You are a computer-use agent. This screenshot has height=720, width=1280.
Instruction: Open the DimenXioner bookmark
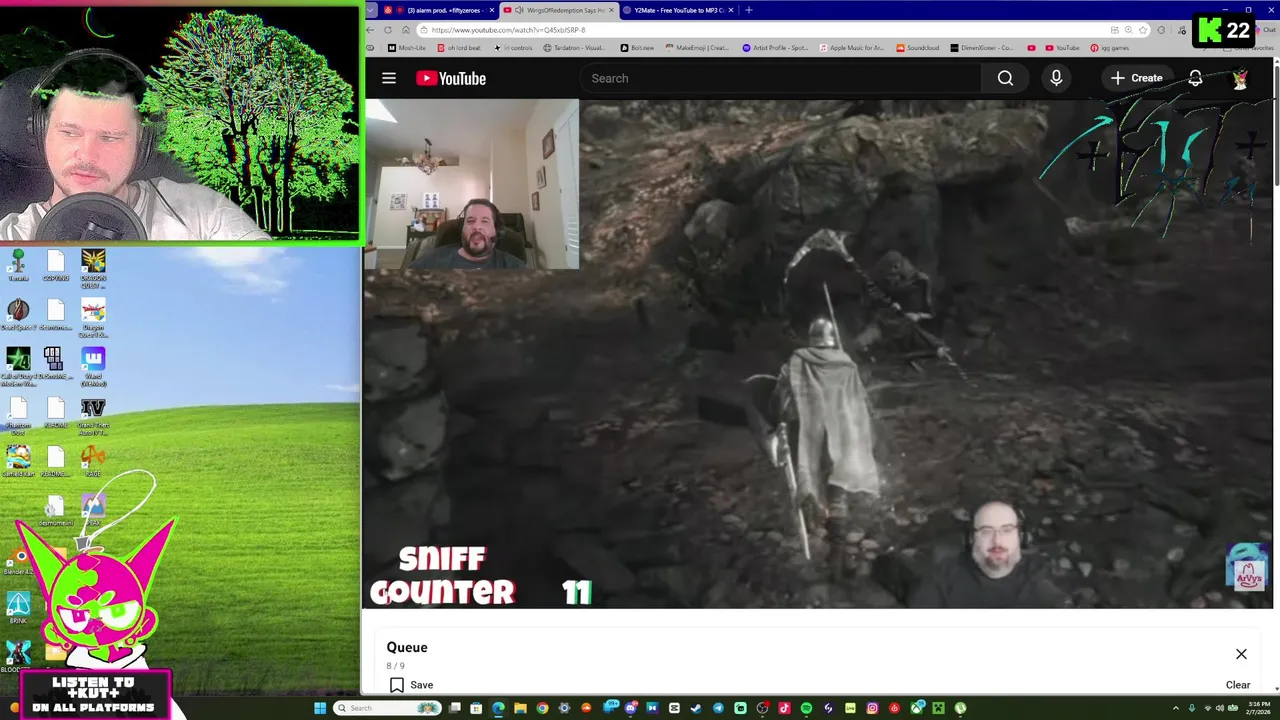[x=982, y=48]
